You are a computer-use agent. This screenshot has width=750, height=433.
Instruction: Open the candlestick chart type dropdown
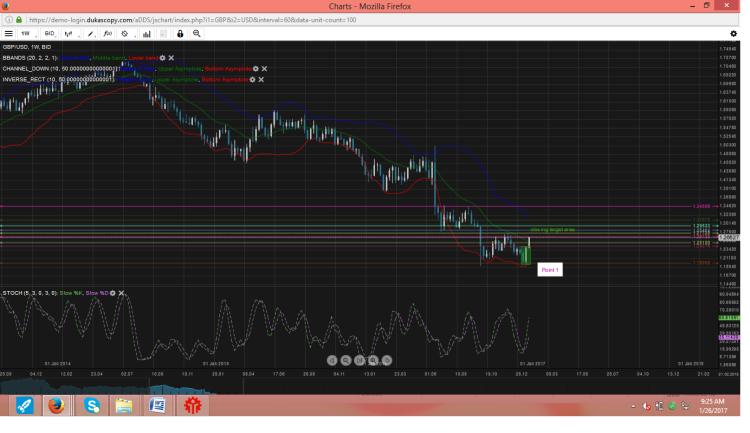tap(69, 33)
